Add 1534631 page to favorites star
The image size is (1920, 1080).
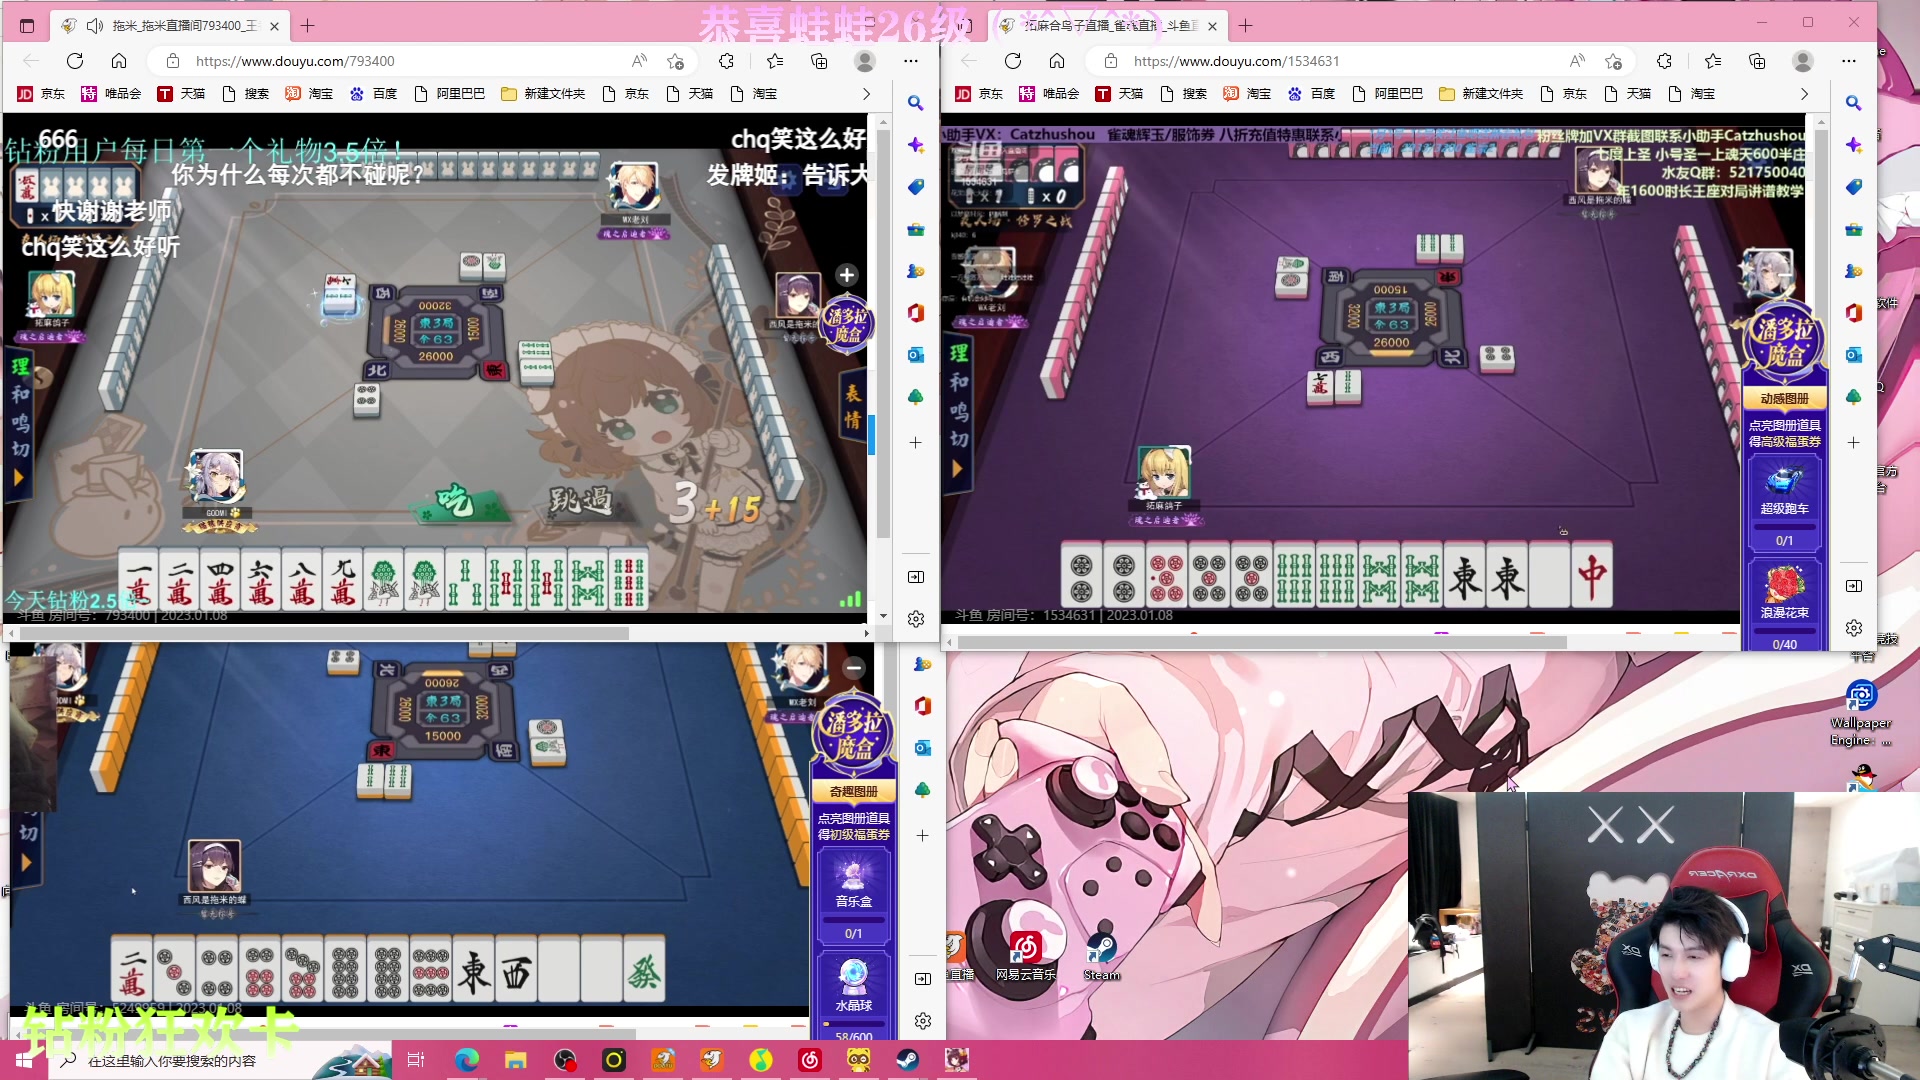point(1614,61)
